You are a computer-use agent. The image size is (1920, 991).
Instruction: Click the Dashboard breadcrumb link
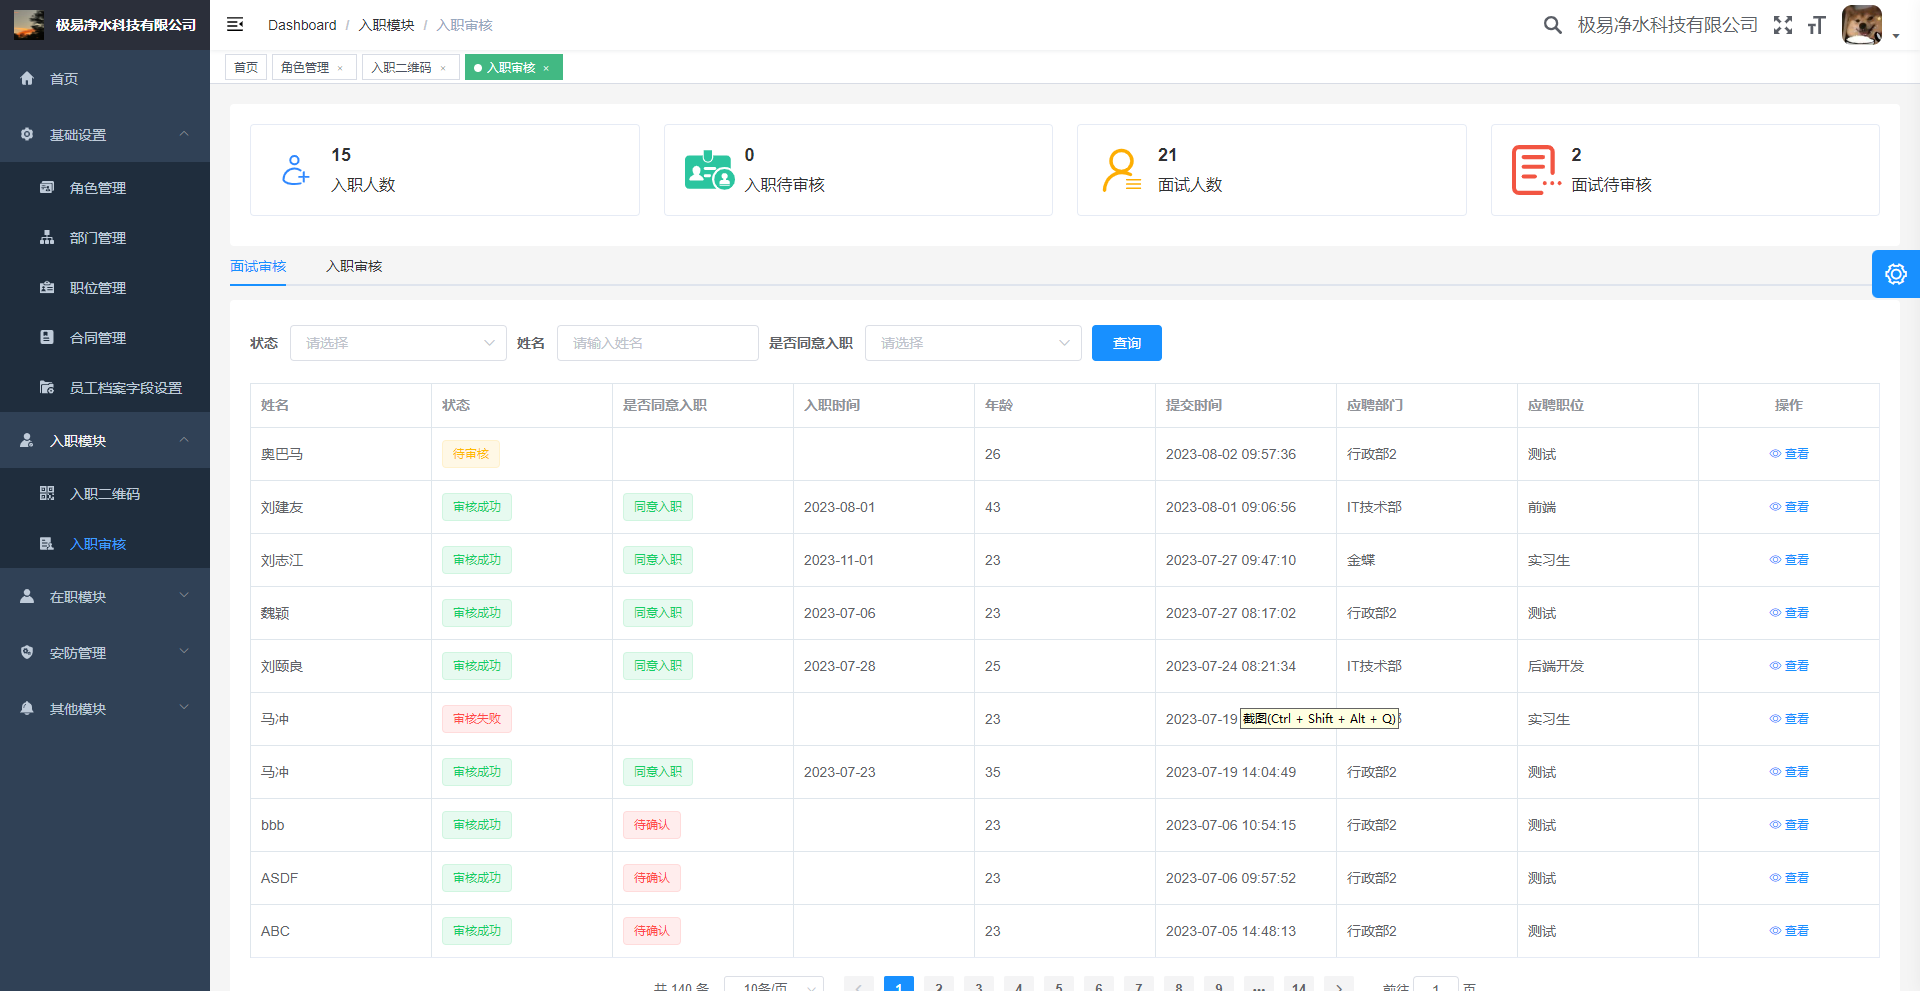coord(302,25)
